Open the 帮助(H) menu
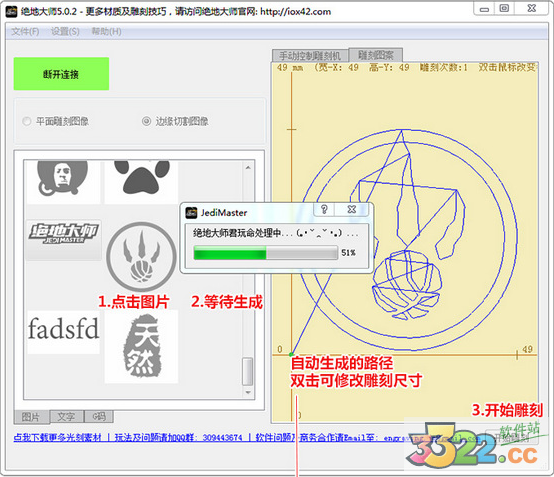Screen dimensions: 554x477 [x=106, y=31]
